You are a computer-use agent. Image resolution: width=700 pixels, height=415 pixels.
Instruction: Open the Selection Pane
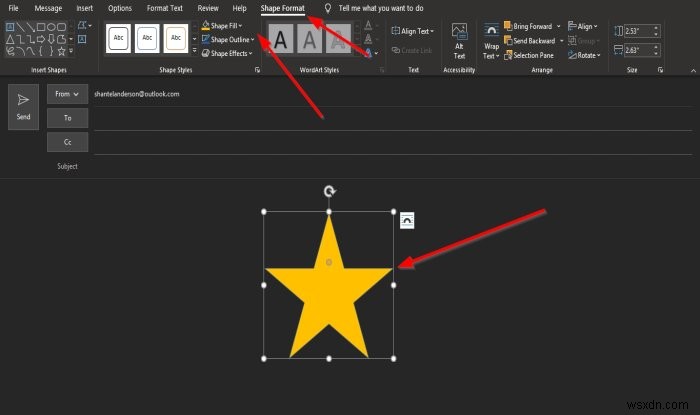529,55
